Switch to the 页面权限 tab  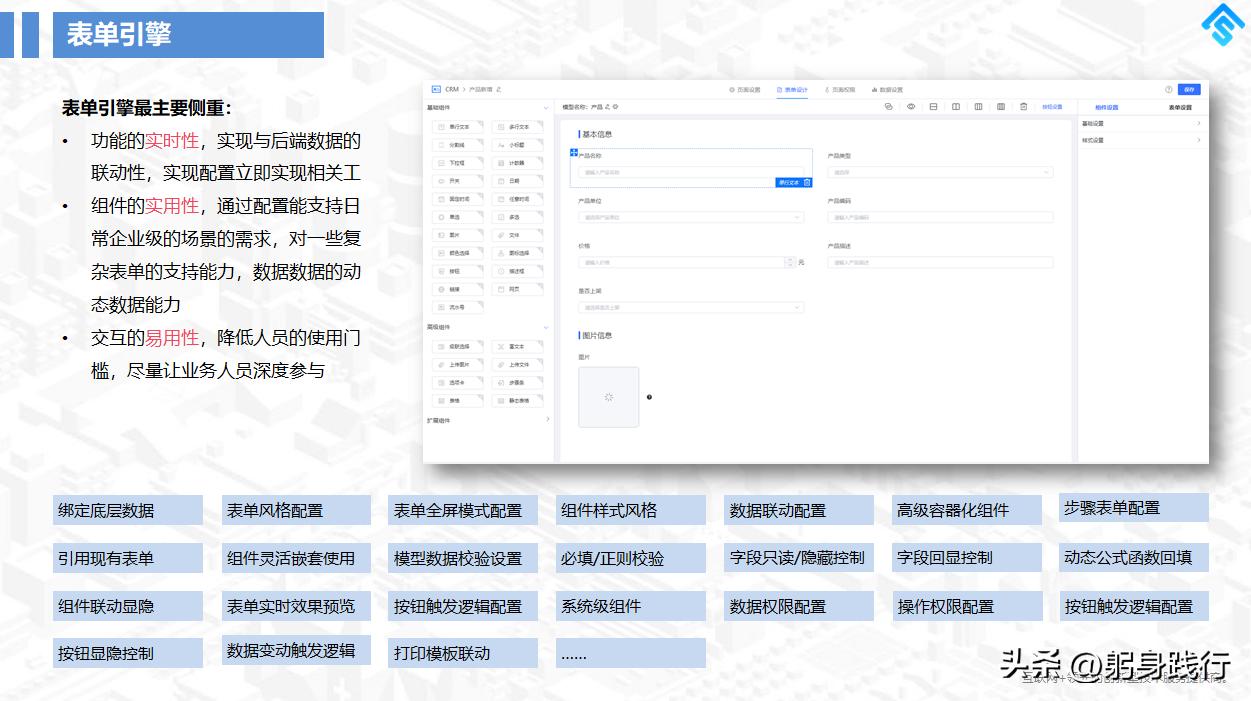click(840, 90)
